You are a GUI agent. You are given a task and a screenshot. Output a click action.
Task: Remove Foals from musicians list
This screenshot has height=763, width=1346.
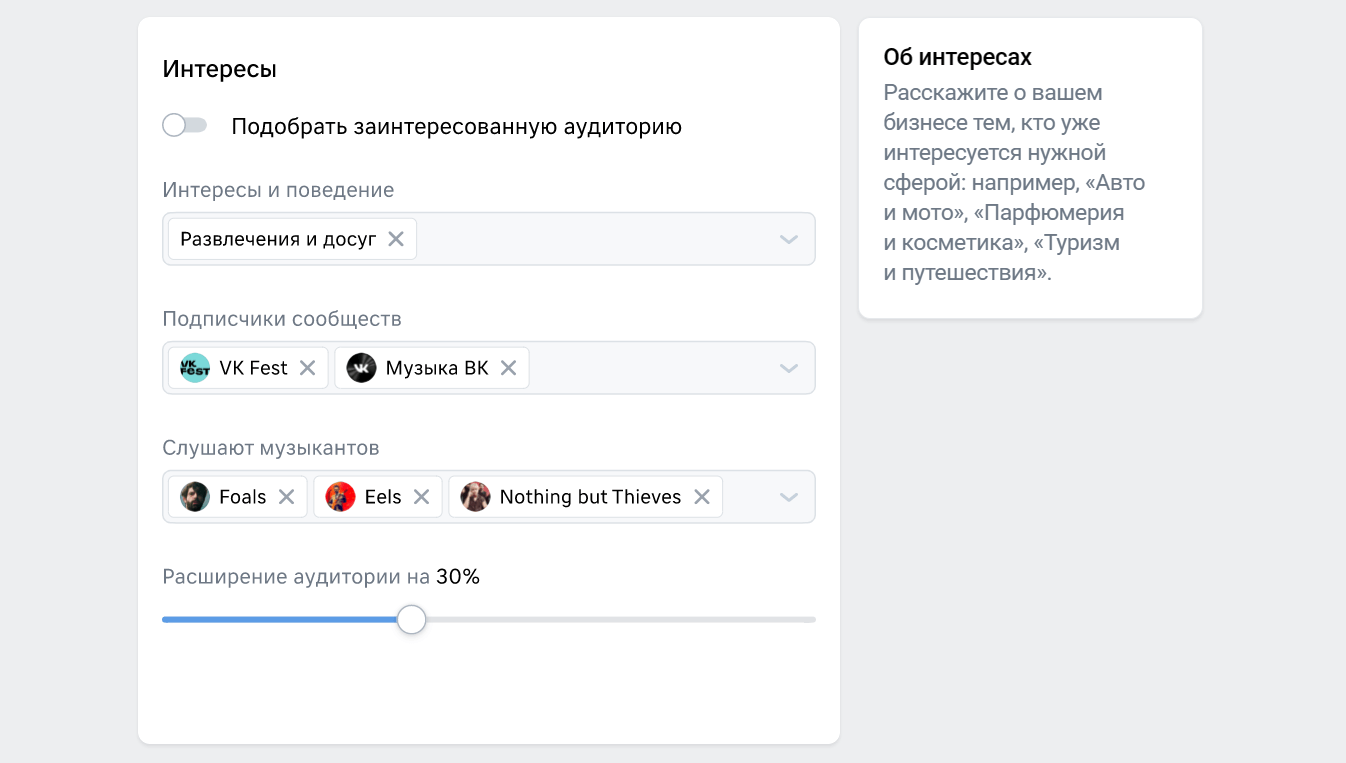coord(286,497)
